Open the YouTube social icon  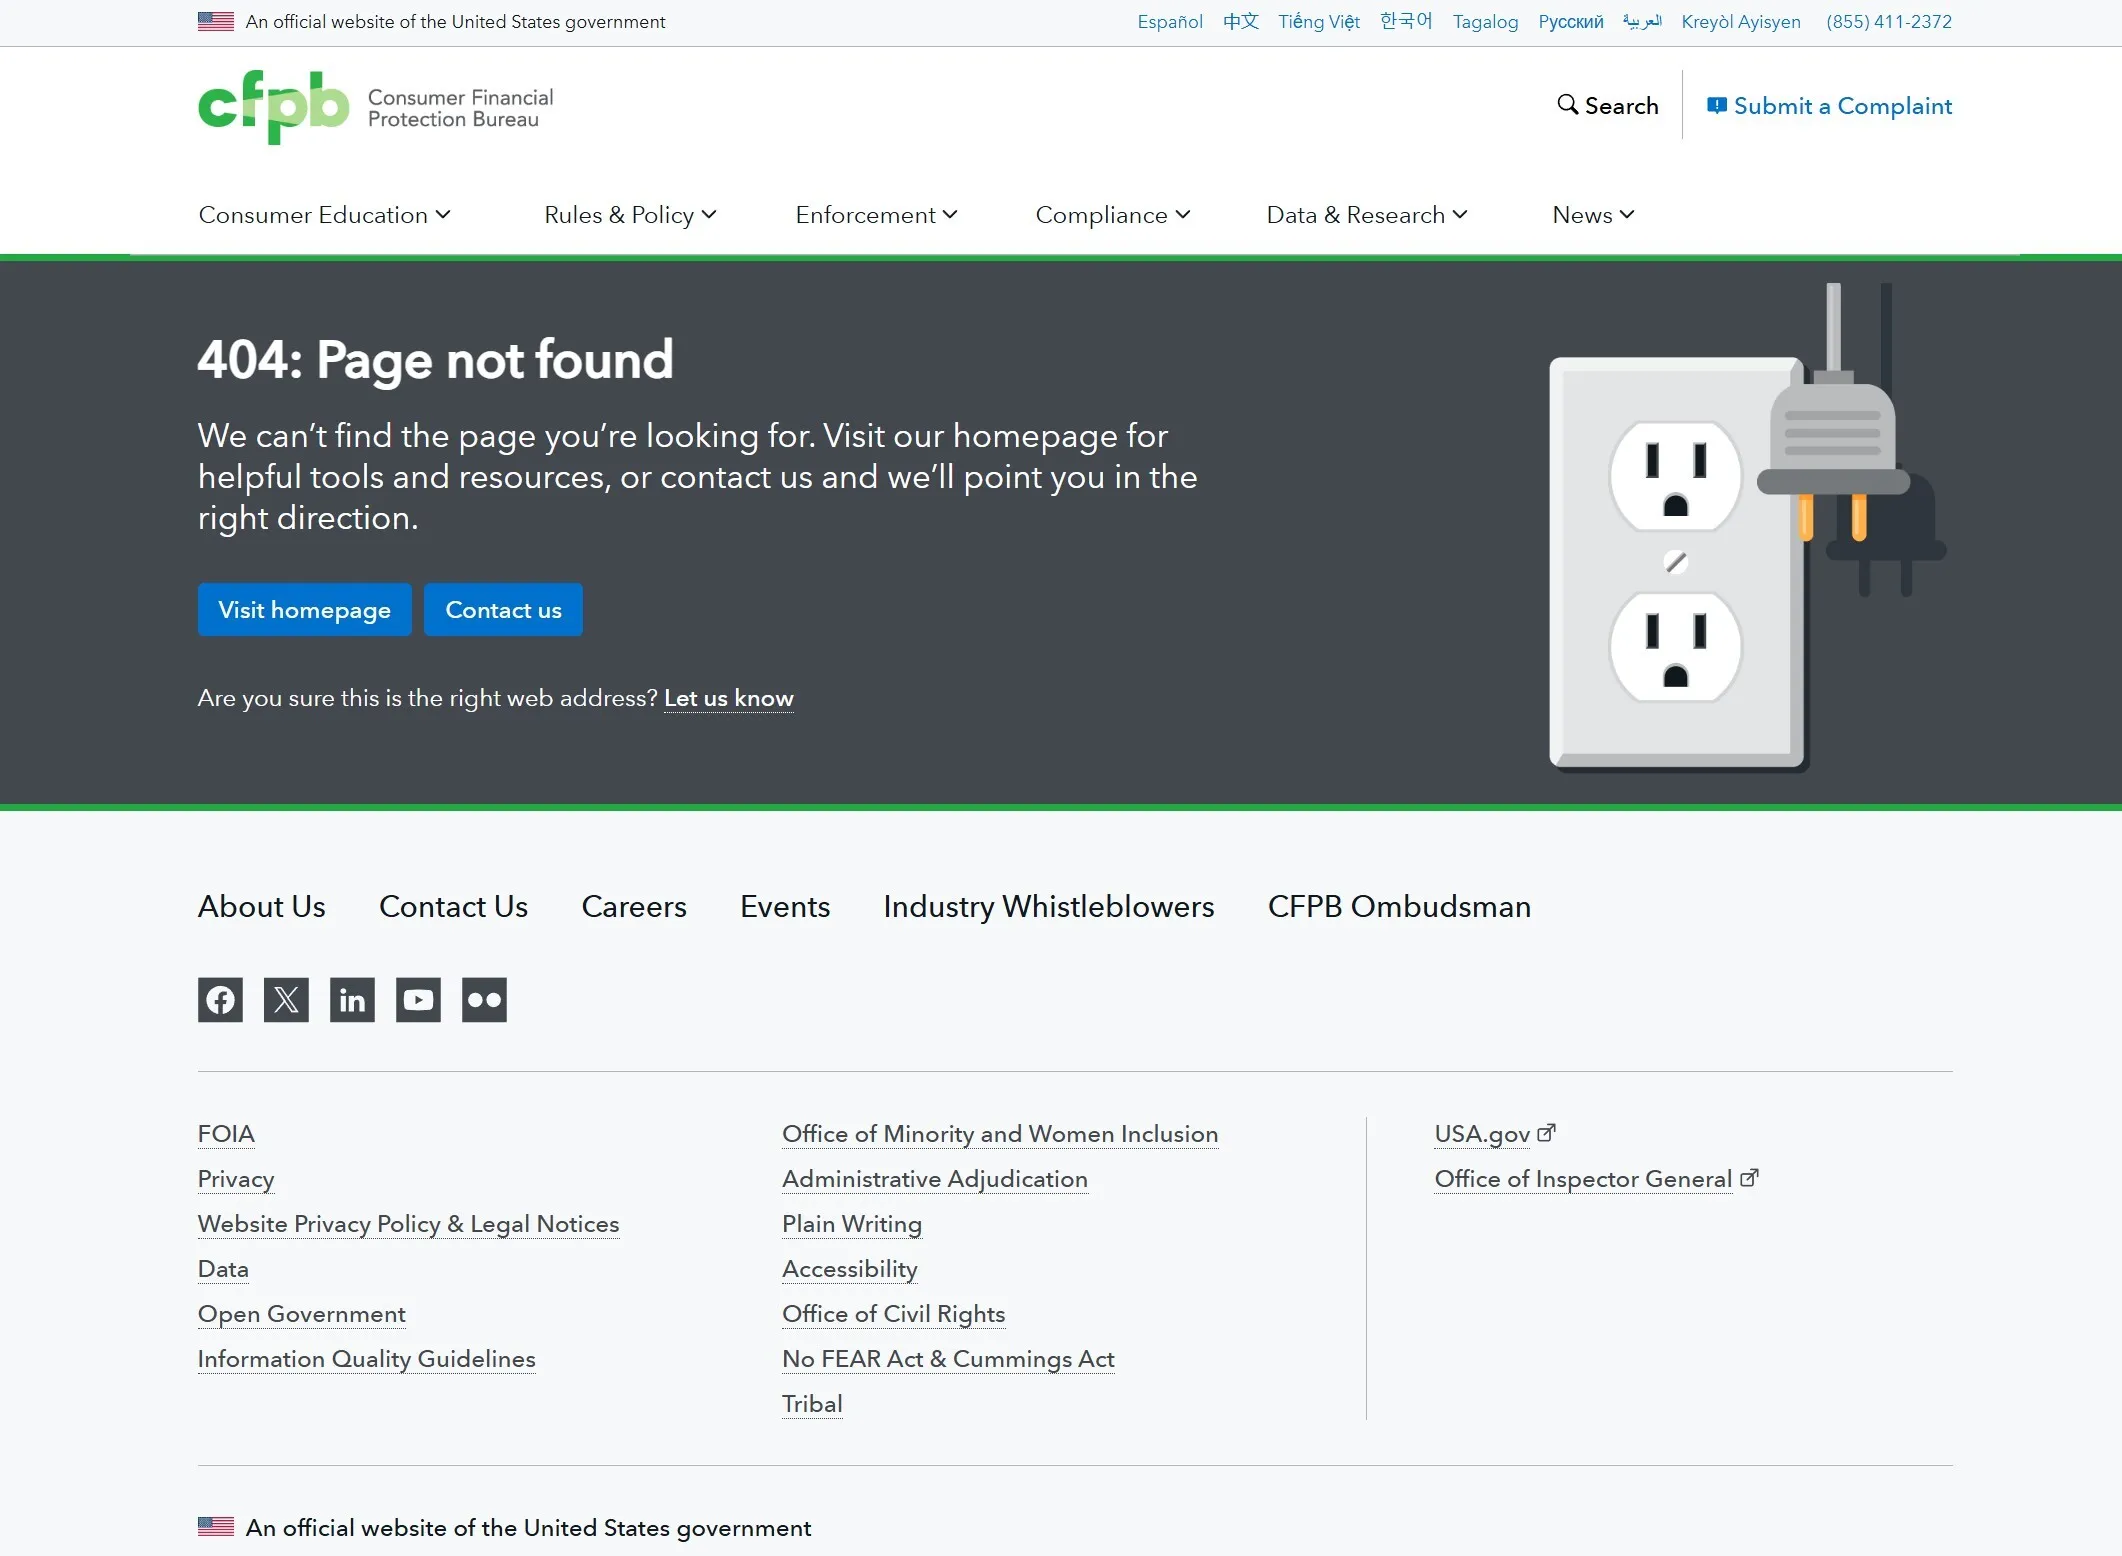point(418,1000)
